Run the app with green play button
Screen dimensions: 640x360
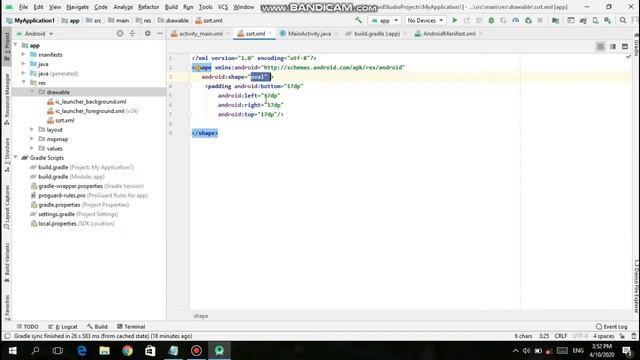455,20
